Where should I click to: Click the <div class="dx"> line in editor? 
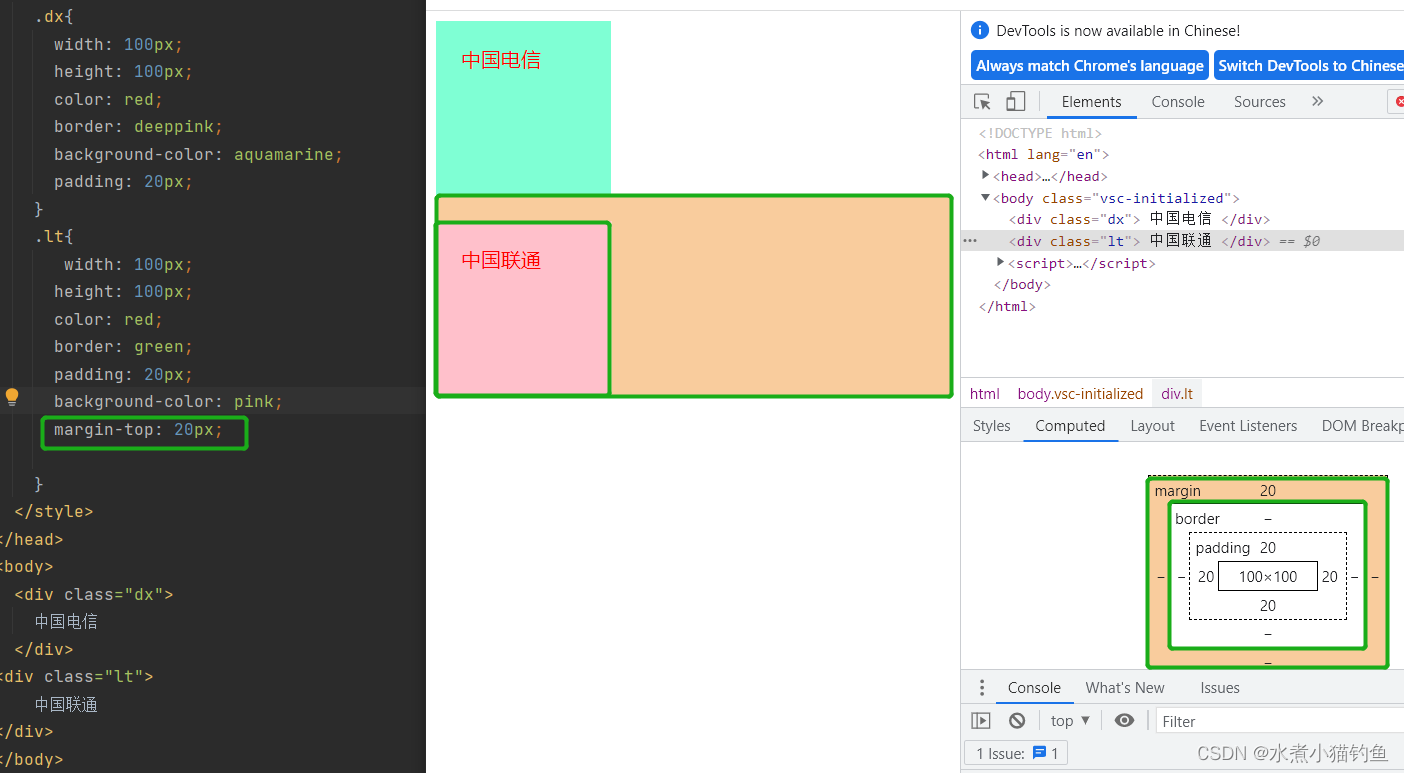pos(94,595)
